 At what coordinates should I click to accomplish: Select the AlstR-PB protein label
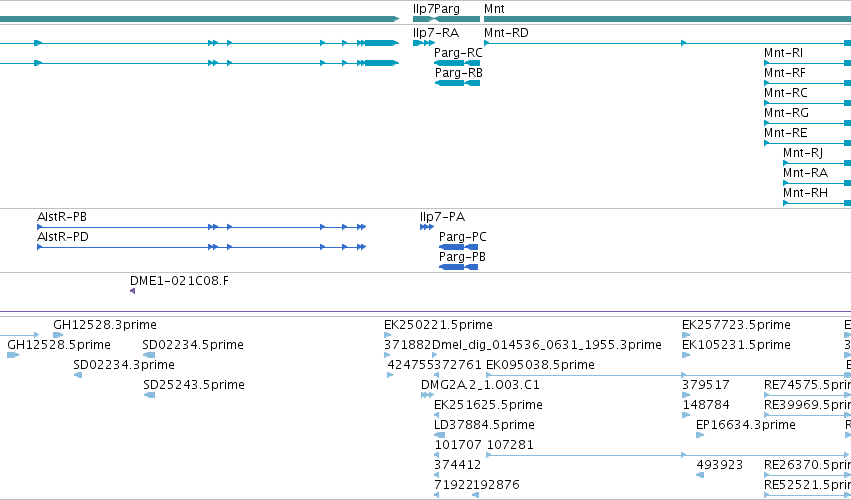pyautogui.click(x=62, y=217)
